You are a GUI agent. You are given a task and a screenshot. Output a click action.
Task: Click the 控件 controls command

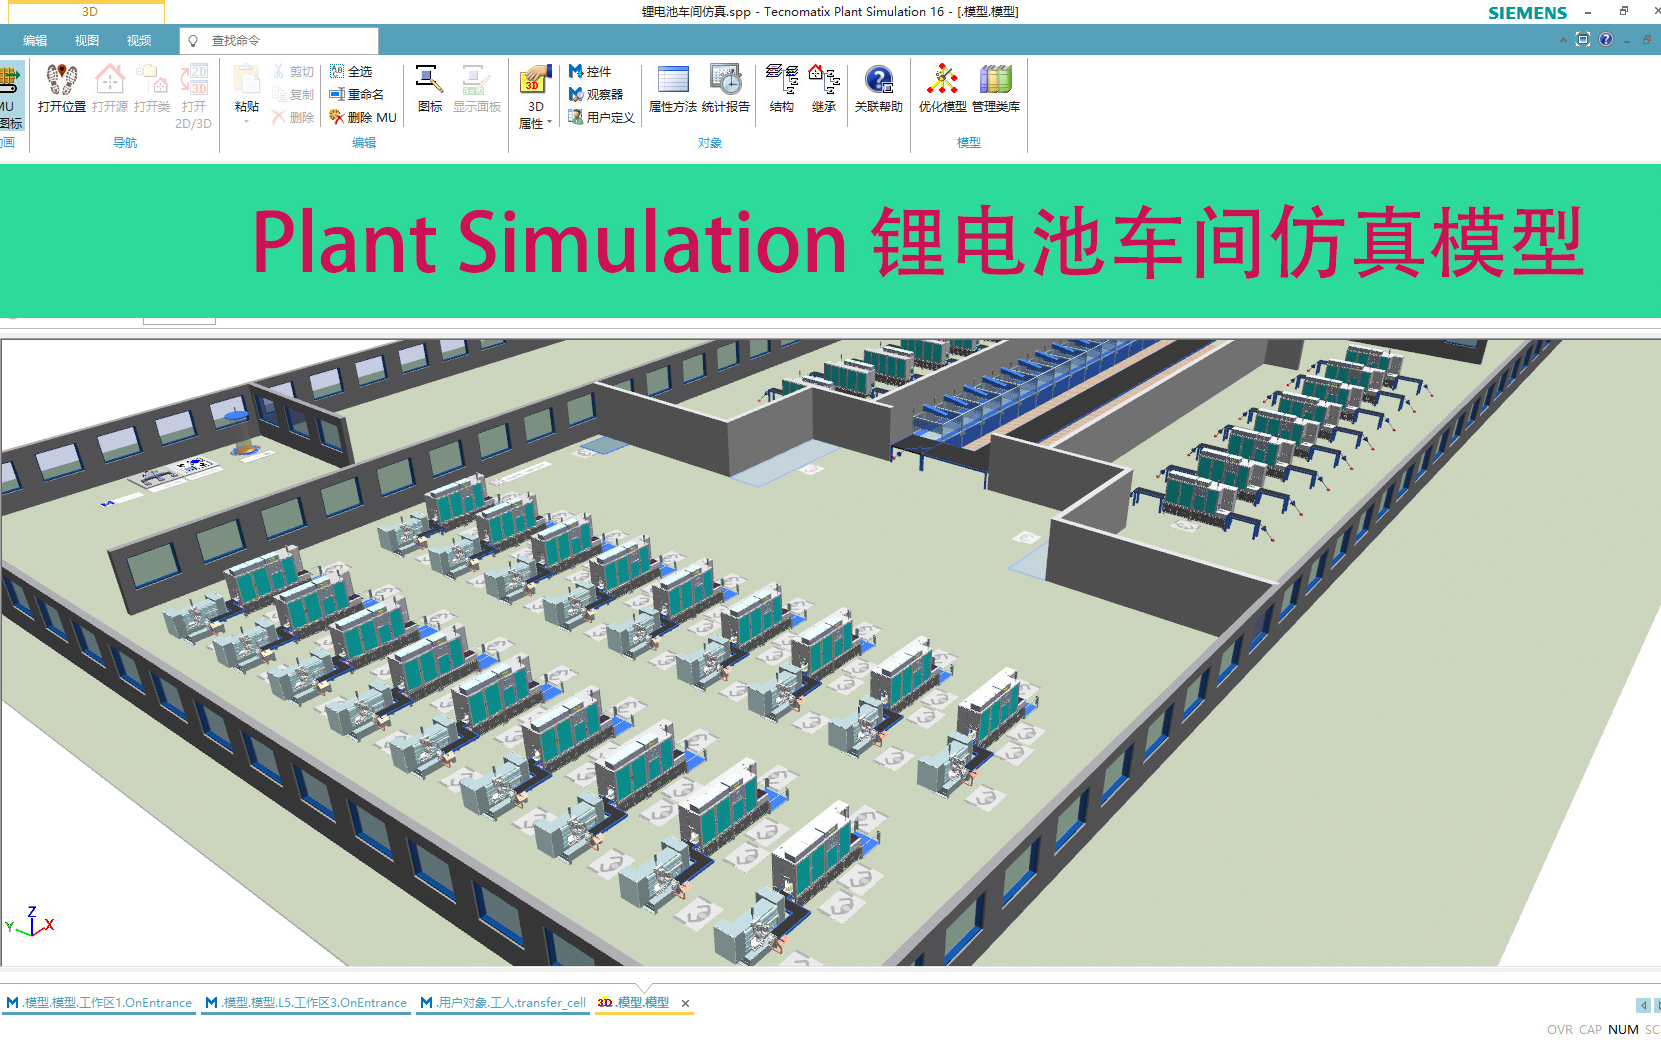pos(590,72)
